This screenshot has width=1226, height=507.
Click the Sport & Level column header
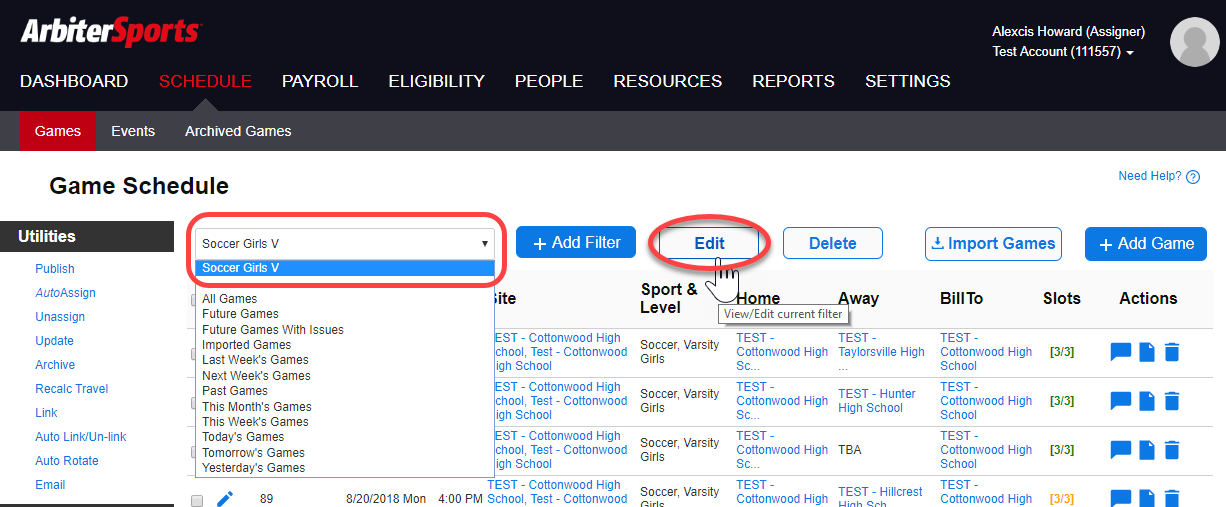pyautogui.click(x=669, y=298)
